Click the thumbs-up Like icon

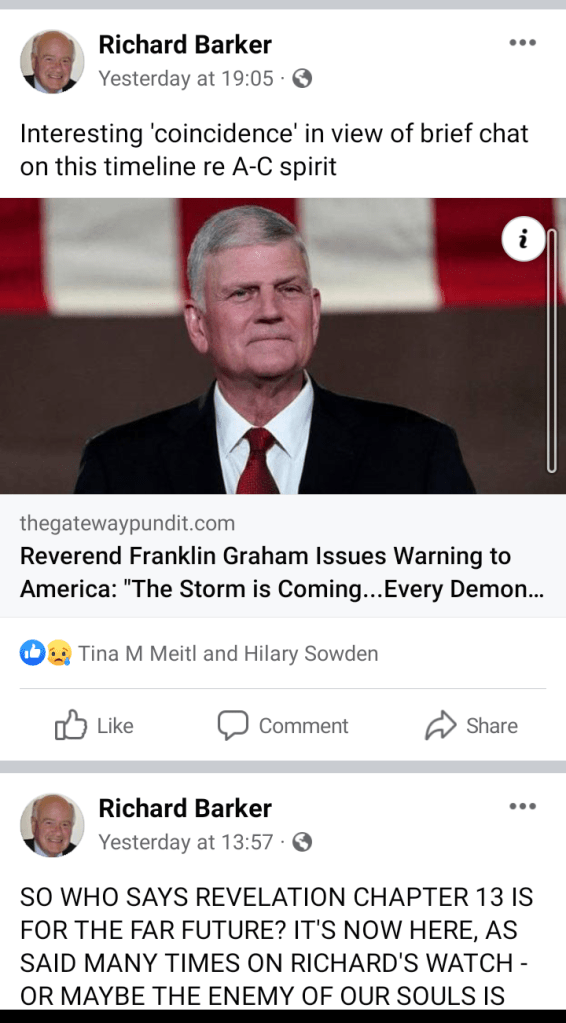pyautogui.click(x=70, y=725)
